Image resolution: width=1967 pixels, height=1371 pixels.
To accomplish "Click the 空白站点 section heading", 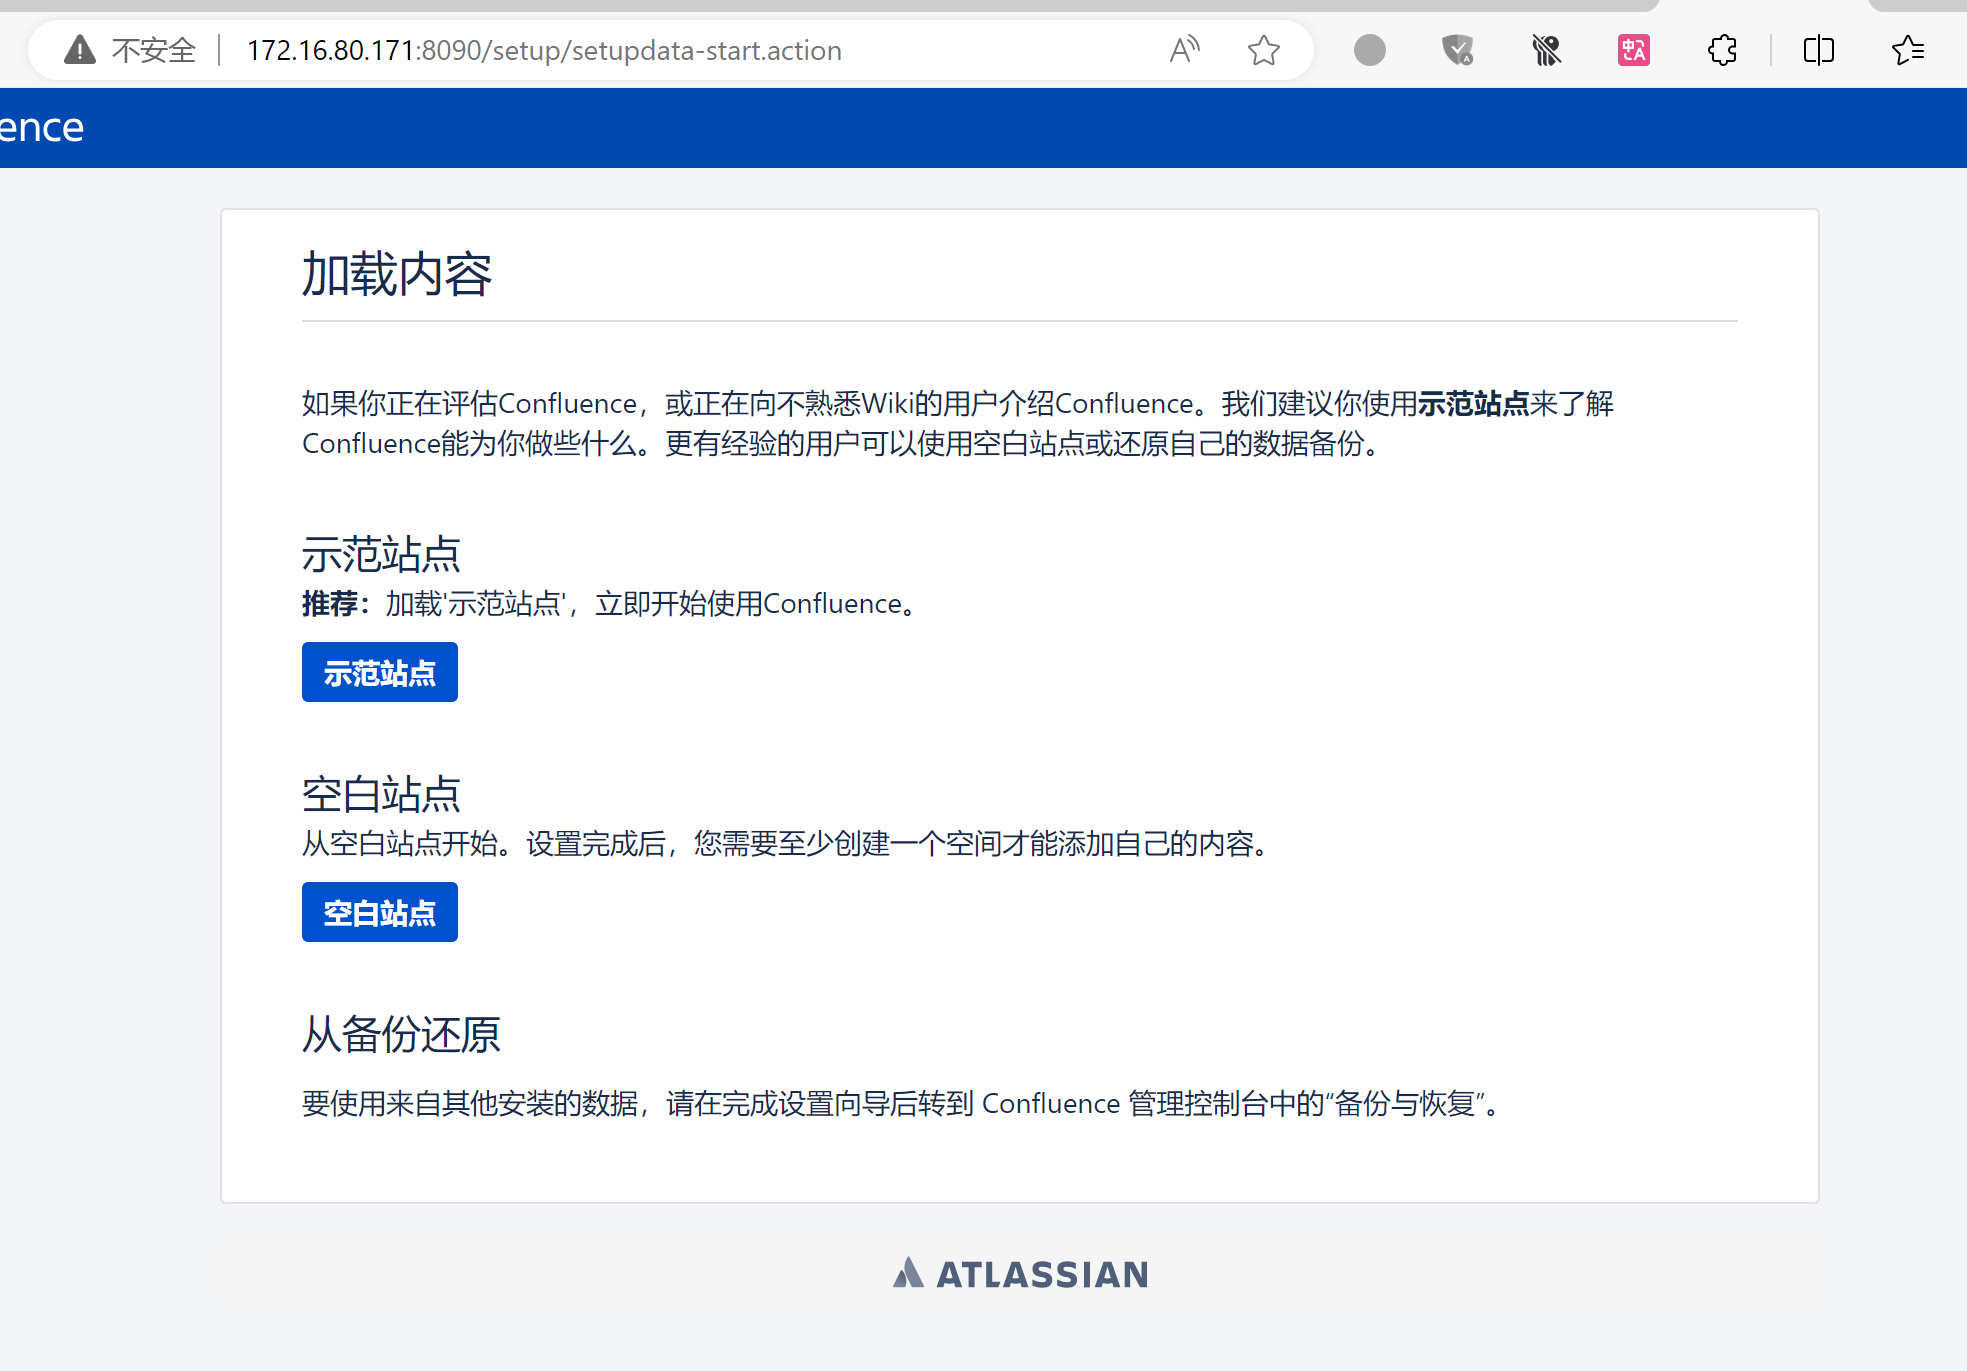I will point(381,794).
